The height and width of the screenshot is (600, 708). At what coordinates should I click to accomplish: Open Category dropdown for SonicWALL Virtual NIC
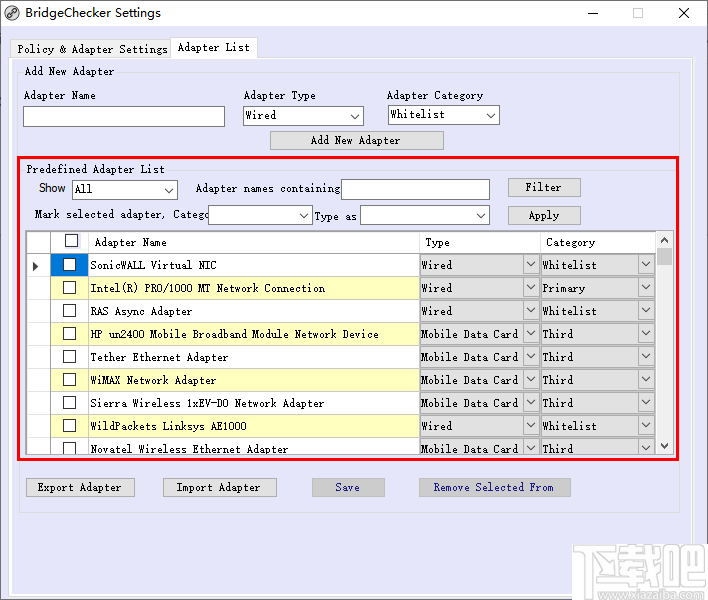click(646, 265)
